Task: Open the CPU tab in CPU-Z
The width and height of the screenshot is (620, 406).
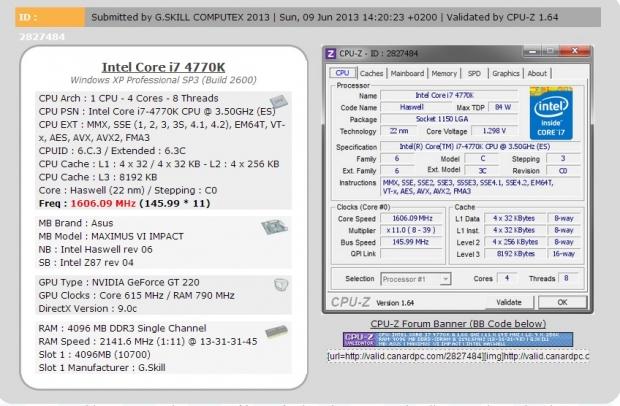Action: click(342, 73)
